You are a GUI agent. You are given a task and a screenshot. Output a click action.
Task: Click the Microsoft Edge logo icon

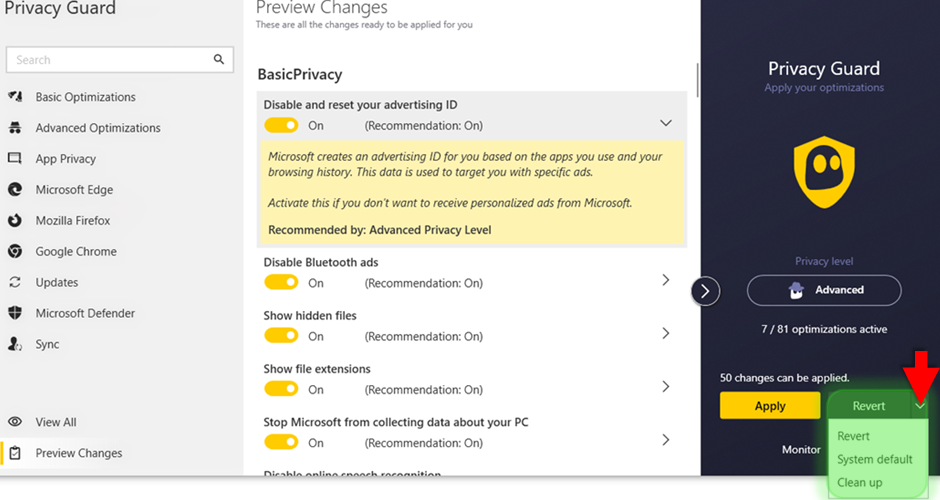[15, 189]
